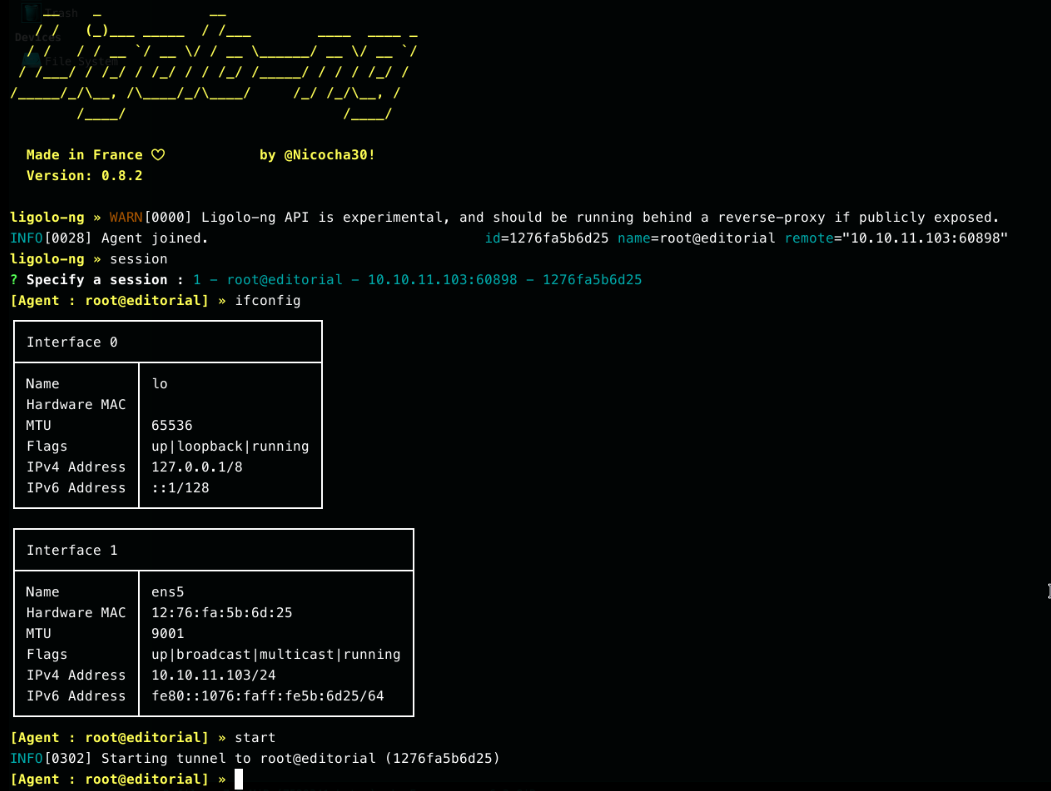
Task: Click the 'Made in France' banner text
Action: point(84,155)
